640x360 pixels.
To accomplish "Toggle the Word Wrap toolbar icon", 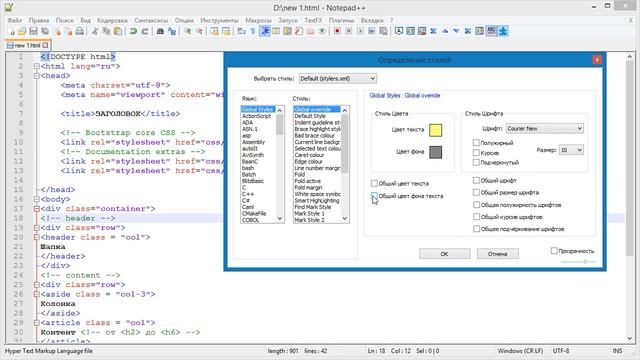I will pyautogui.click(x=242, y=31).
